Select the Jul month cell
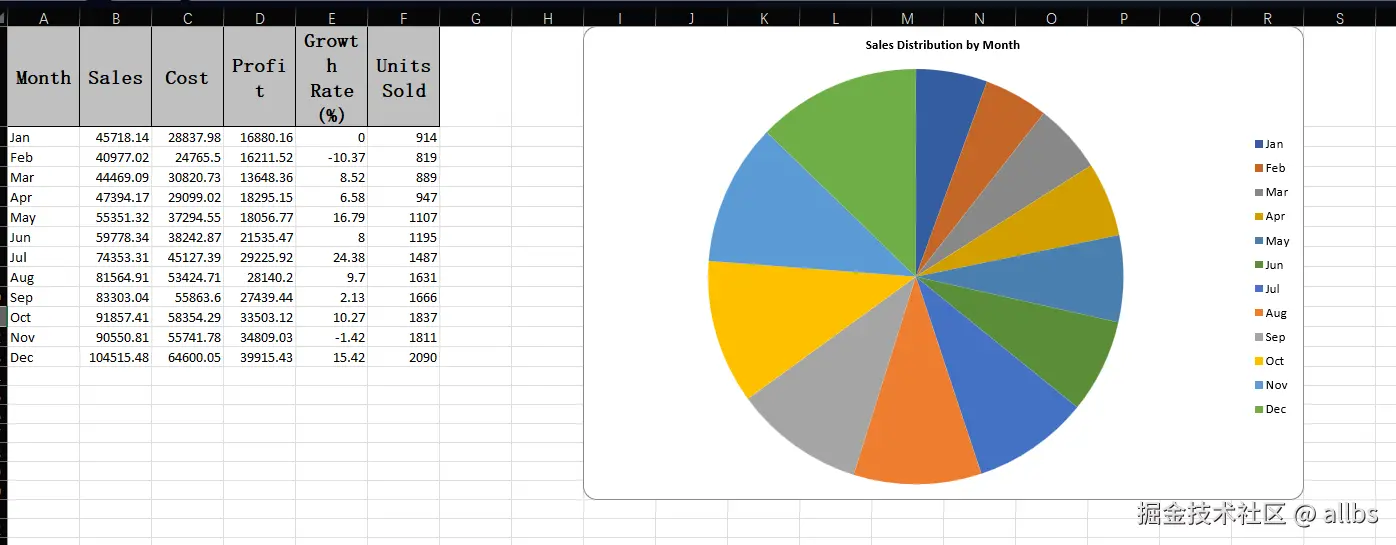 [43, 257]
